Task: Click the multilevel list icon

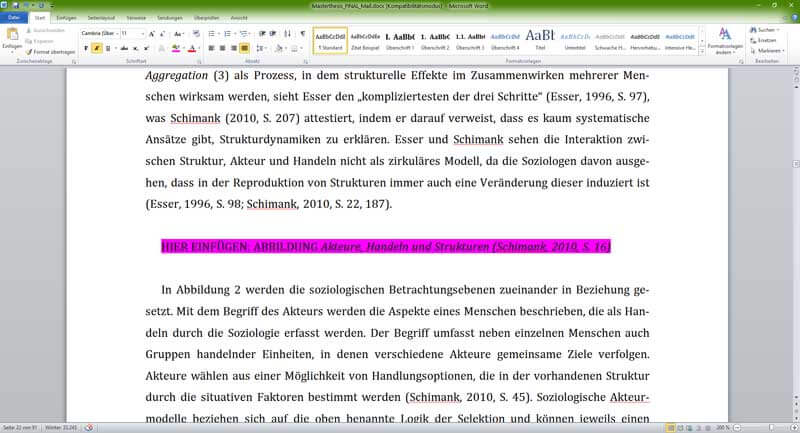Action: tap(244, 34)
